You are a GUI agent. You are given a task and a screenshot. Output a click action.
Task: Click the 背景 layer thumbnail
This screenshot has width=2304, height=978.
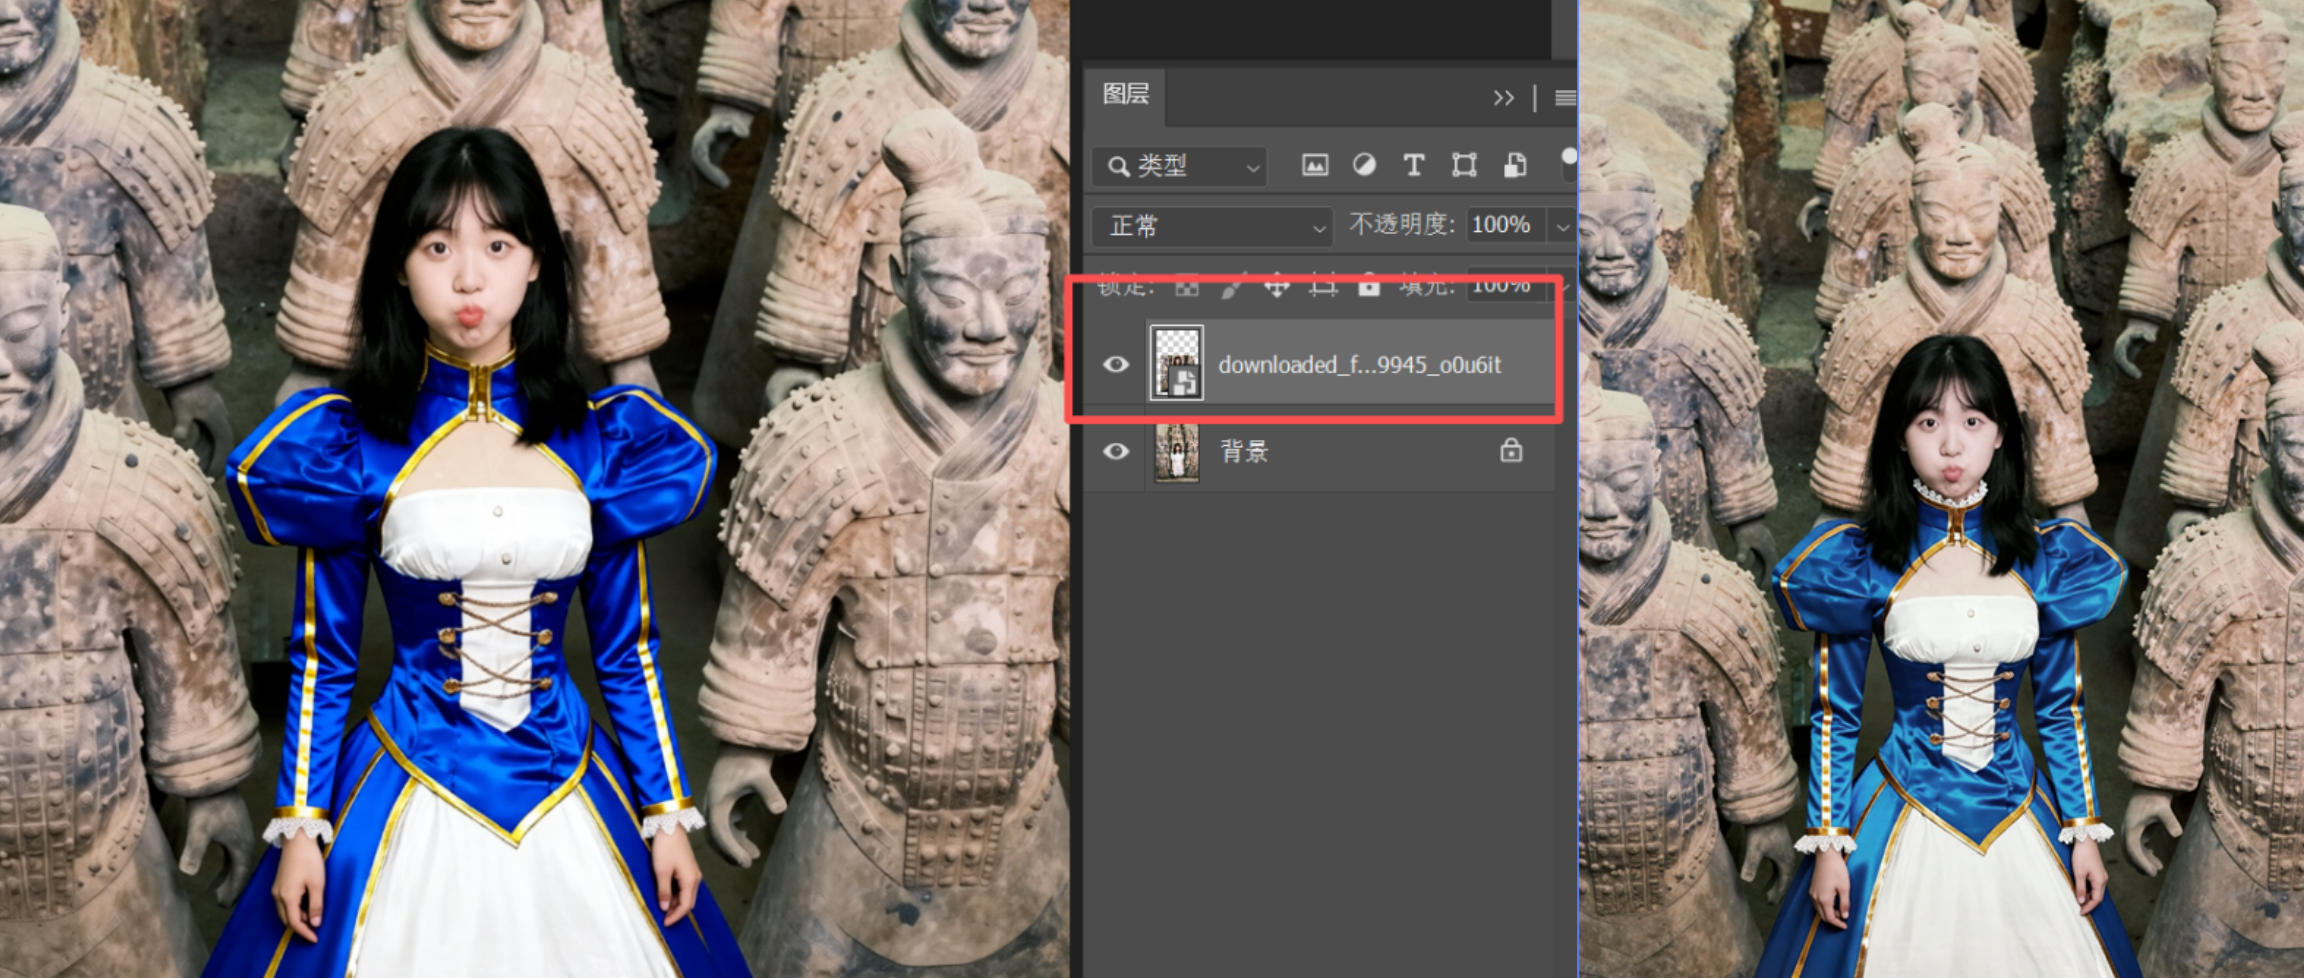pos(1177,452)
